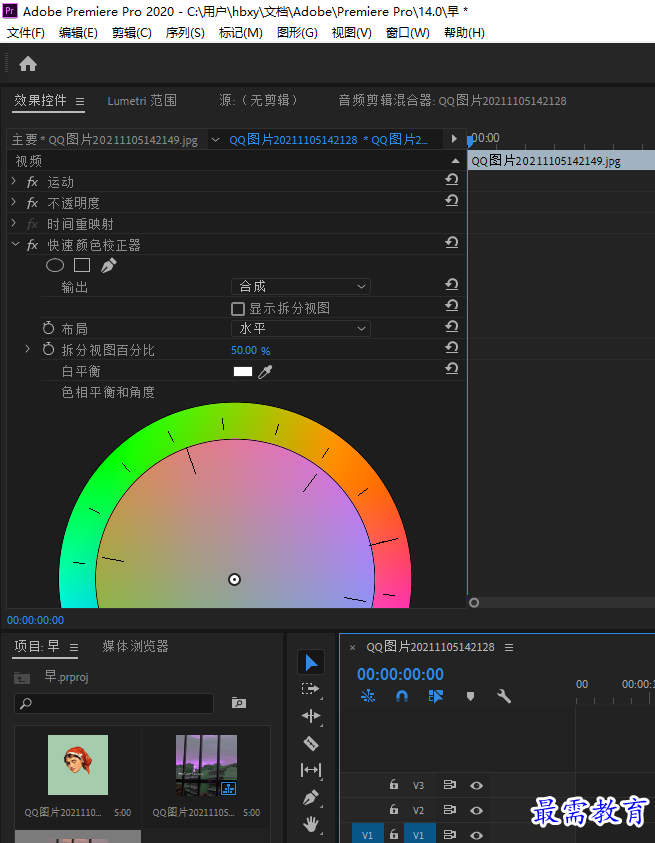This screenshot has width=655, height=843.
Task: Open the 剪辑(C) menu
Action: pos(132,33)
